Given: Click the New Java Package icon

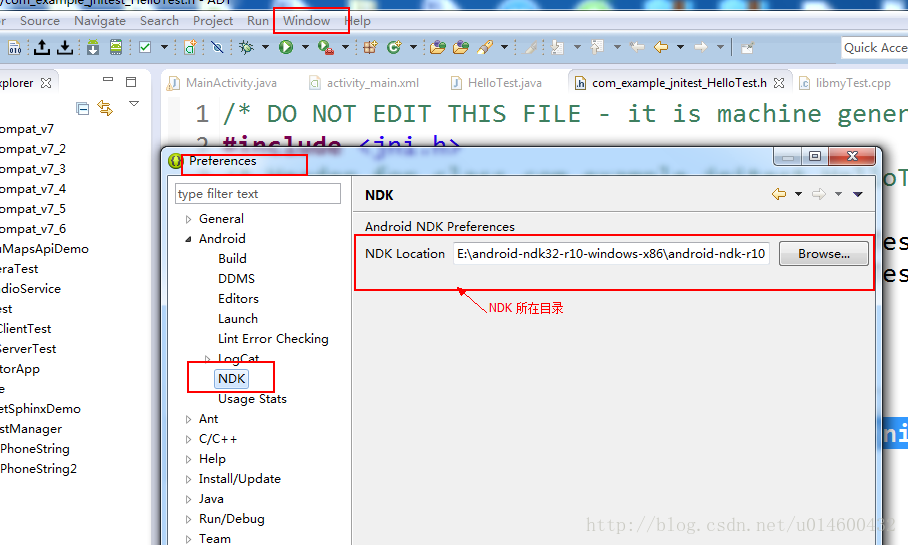Looking at the screenshot, I should pyautogui.click(x=370, y=47).
